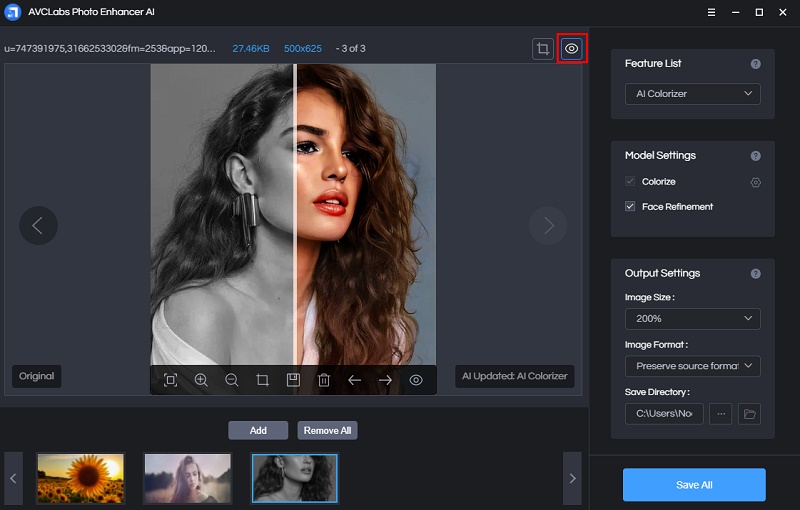Click the Save All button
Screen dimensions: 800x510
[694, 485]
